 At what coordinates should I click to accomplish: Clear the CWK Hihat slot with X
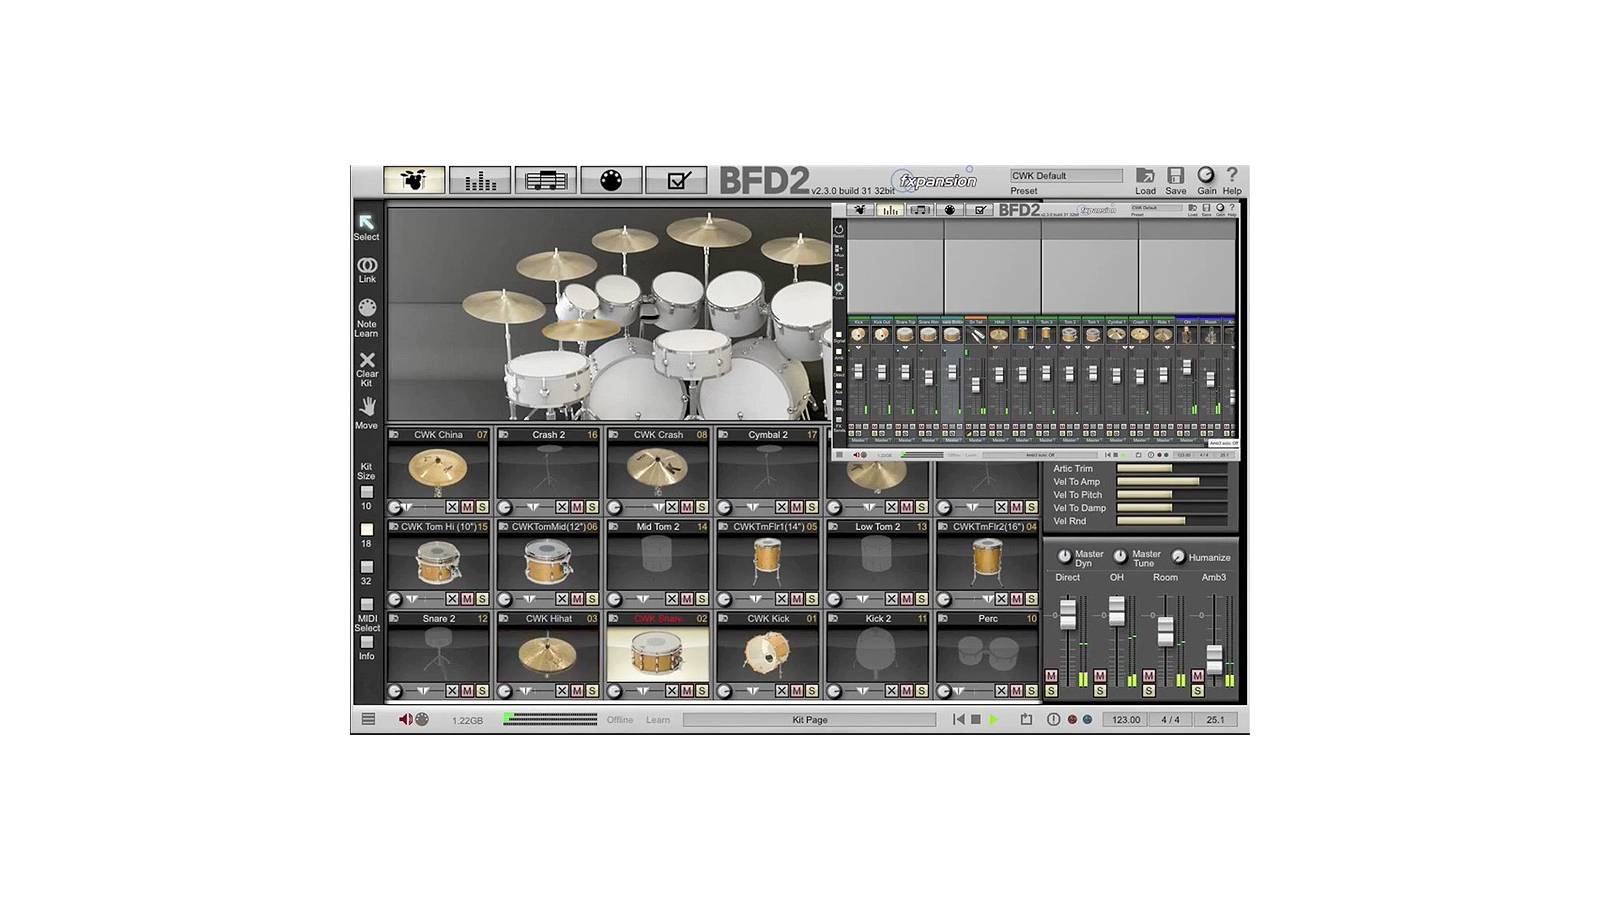(x=562, y=691)
